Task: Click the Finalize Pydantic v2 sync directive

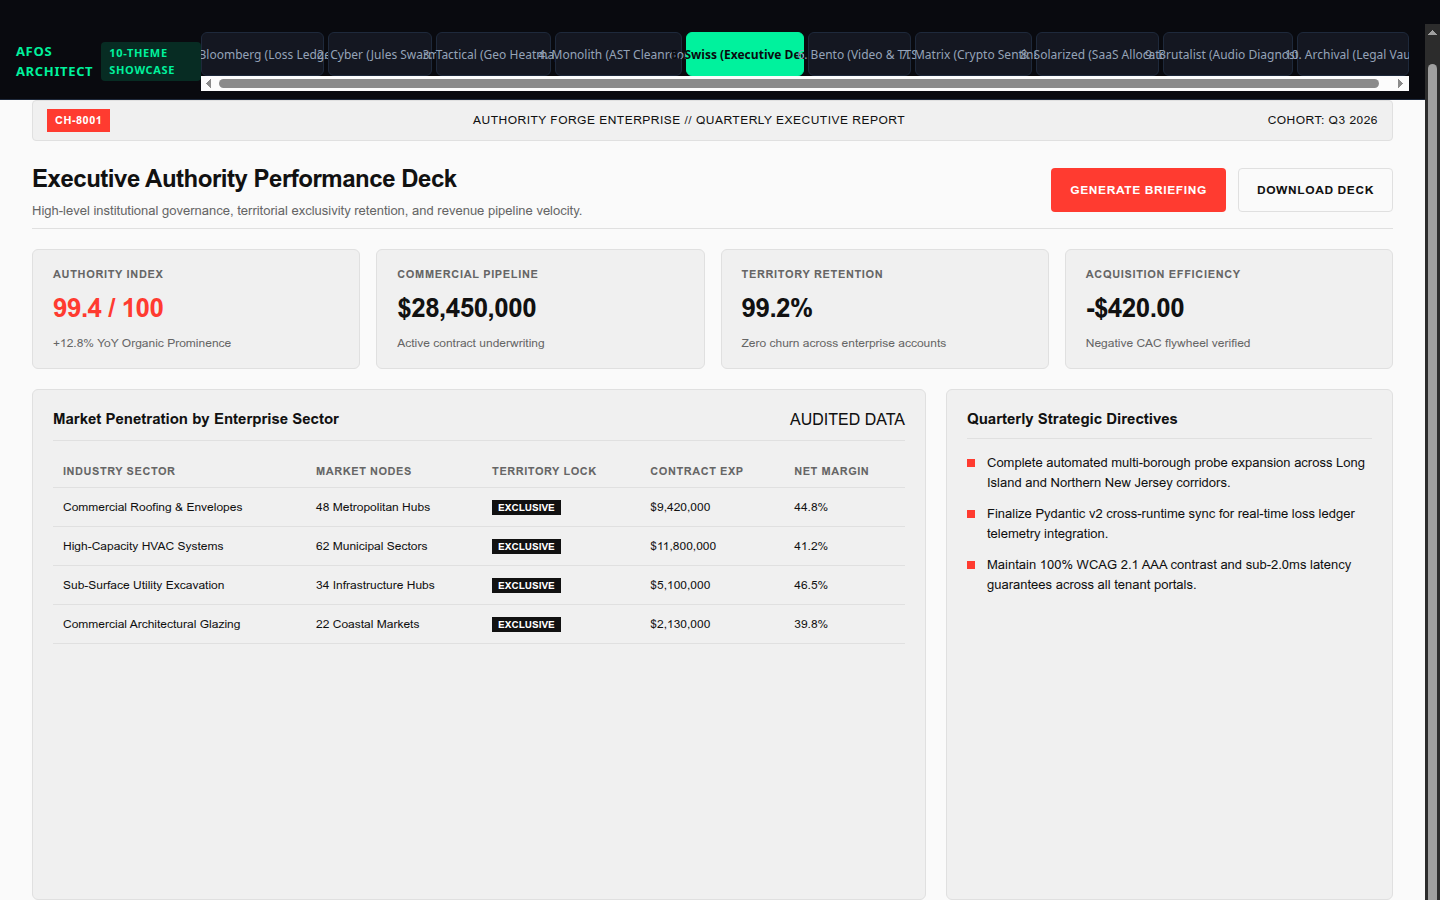Action: click(1170, 523)
